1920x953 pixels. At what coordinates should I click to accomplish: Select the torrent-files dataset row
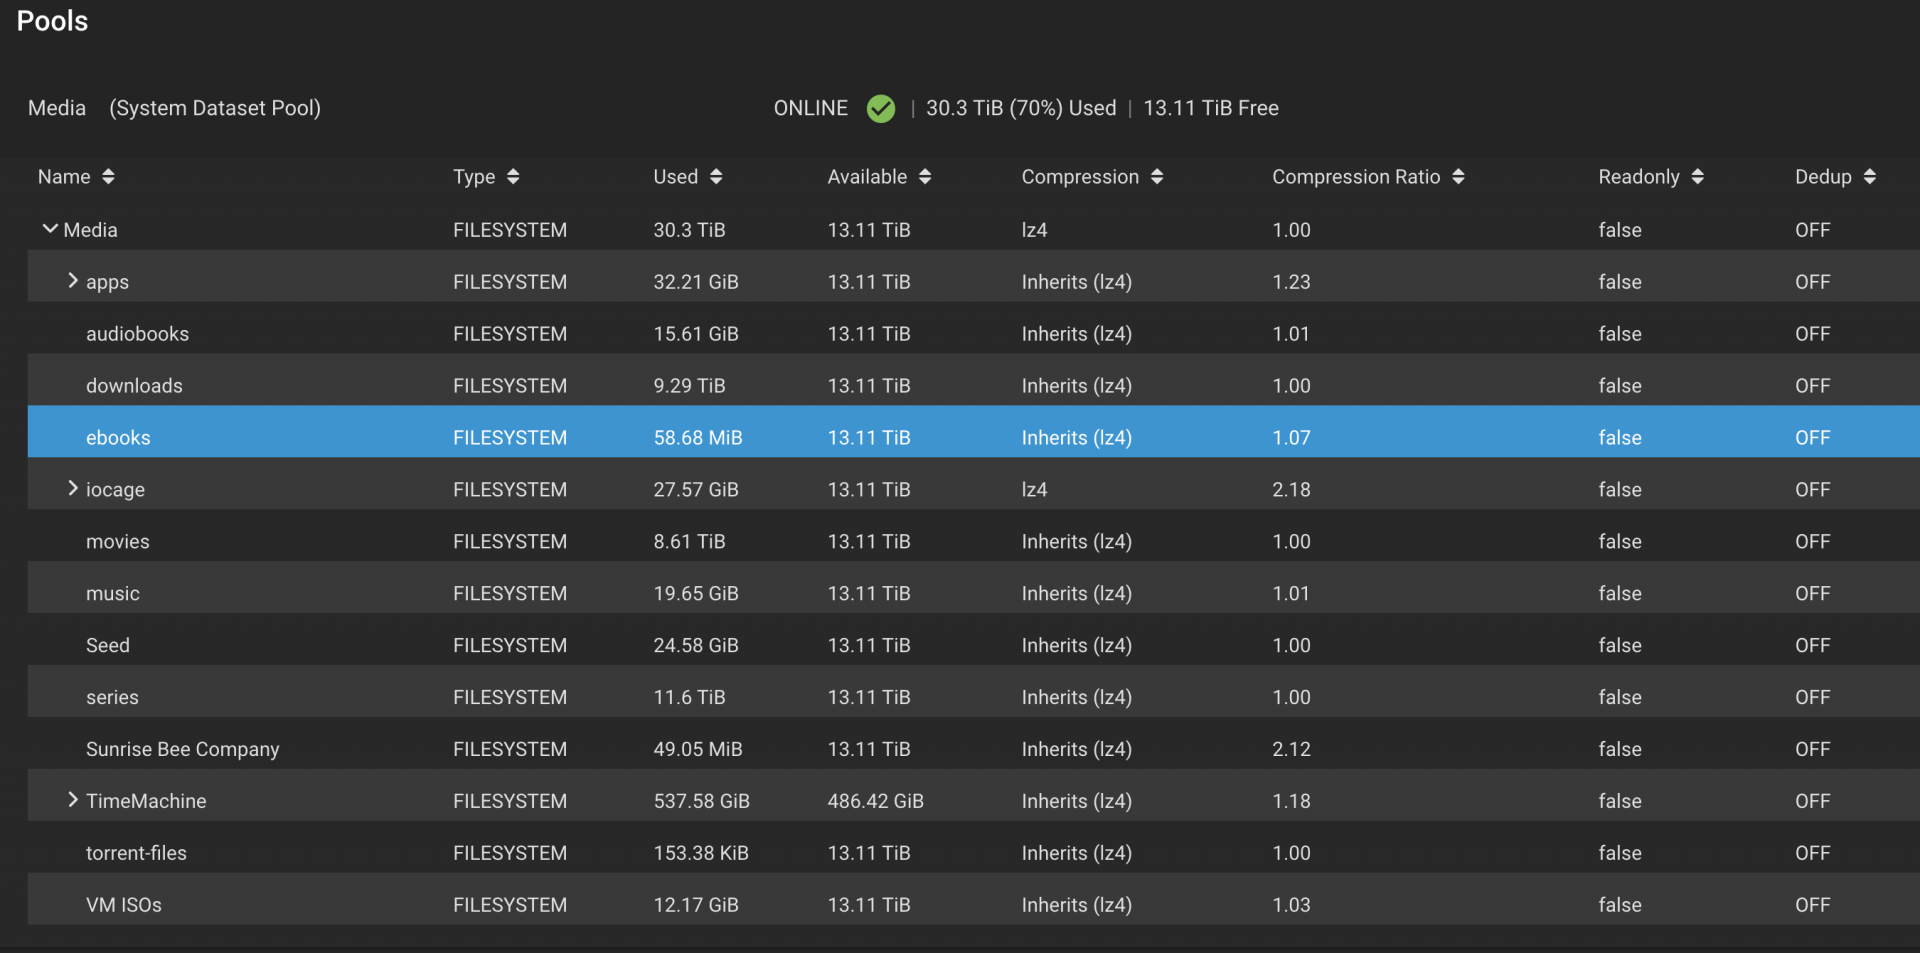(974, 853)
